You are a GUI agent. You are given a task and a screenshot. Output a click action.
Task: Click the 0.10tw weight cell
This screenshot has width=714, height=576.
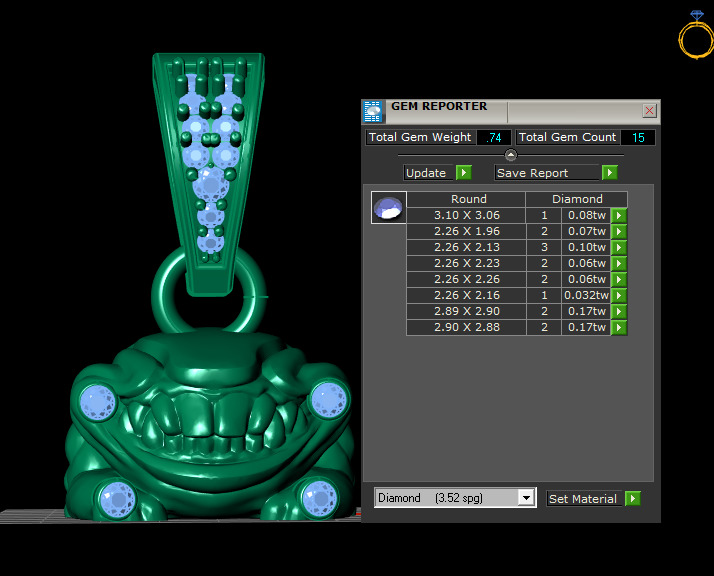click(x=586, y=247)
